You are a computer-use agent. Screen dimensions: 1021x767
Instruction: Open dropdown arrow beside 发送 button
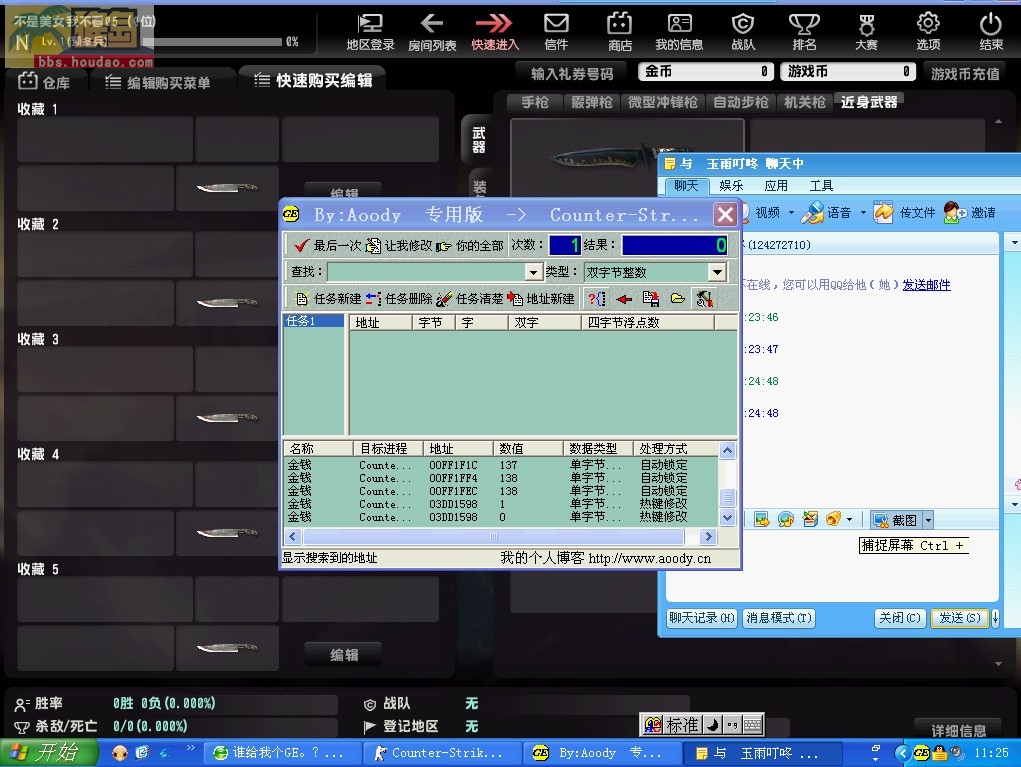(x=995, y=618)
